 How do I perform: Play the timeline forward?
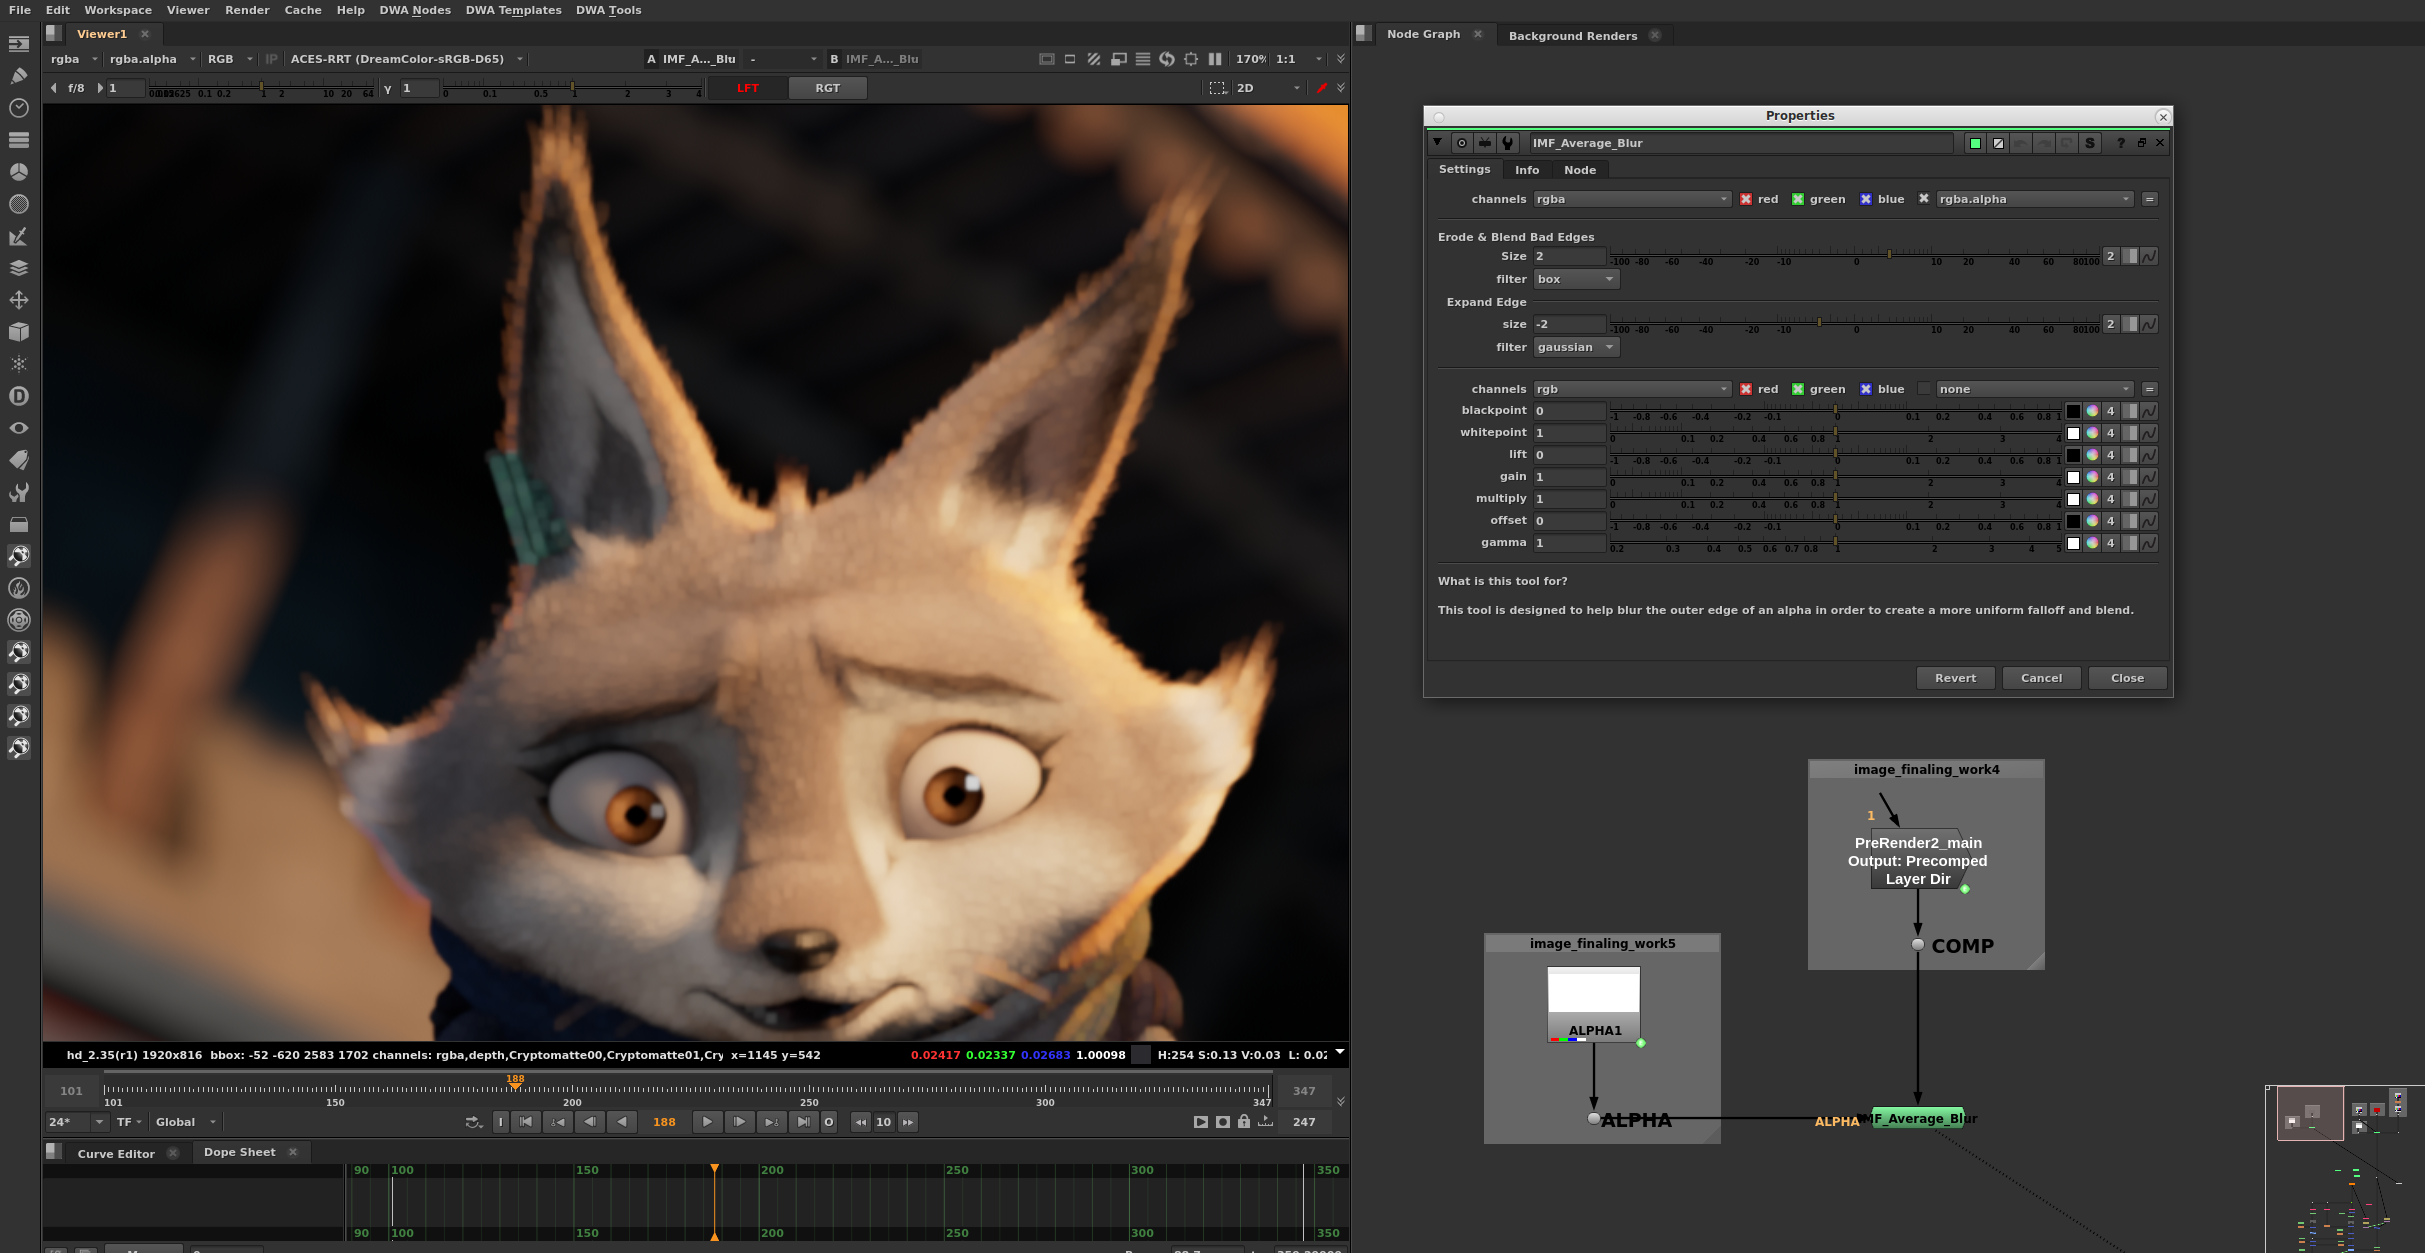pyautogui.click(x=707, y=1122)
